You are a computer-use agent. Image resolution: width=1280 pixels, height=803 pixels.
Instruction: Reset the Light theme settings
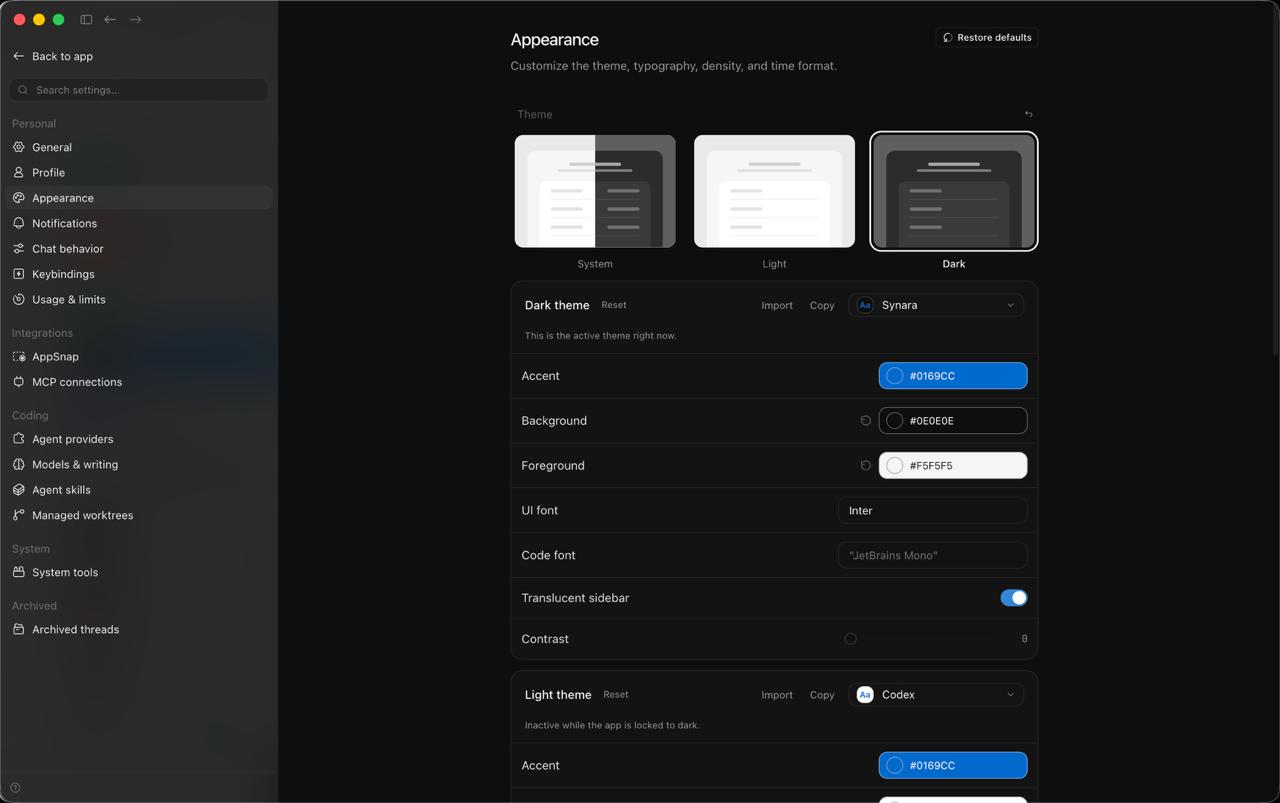[x=616, y=694]
